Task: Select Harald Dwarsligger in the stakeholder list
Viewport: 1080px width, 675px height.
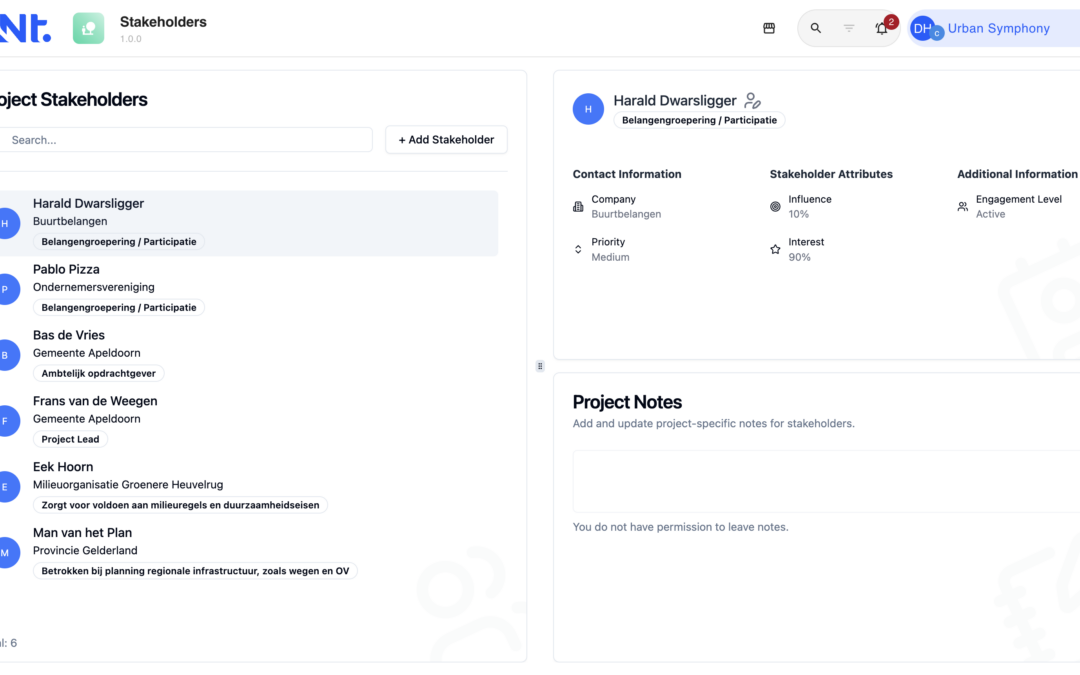Action: pyautogui.click(x=249, y=223)
